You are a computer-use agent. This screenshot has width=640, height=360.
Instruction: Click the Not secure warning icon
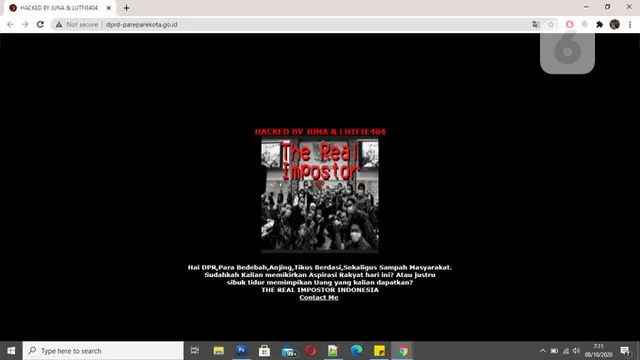59,24
